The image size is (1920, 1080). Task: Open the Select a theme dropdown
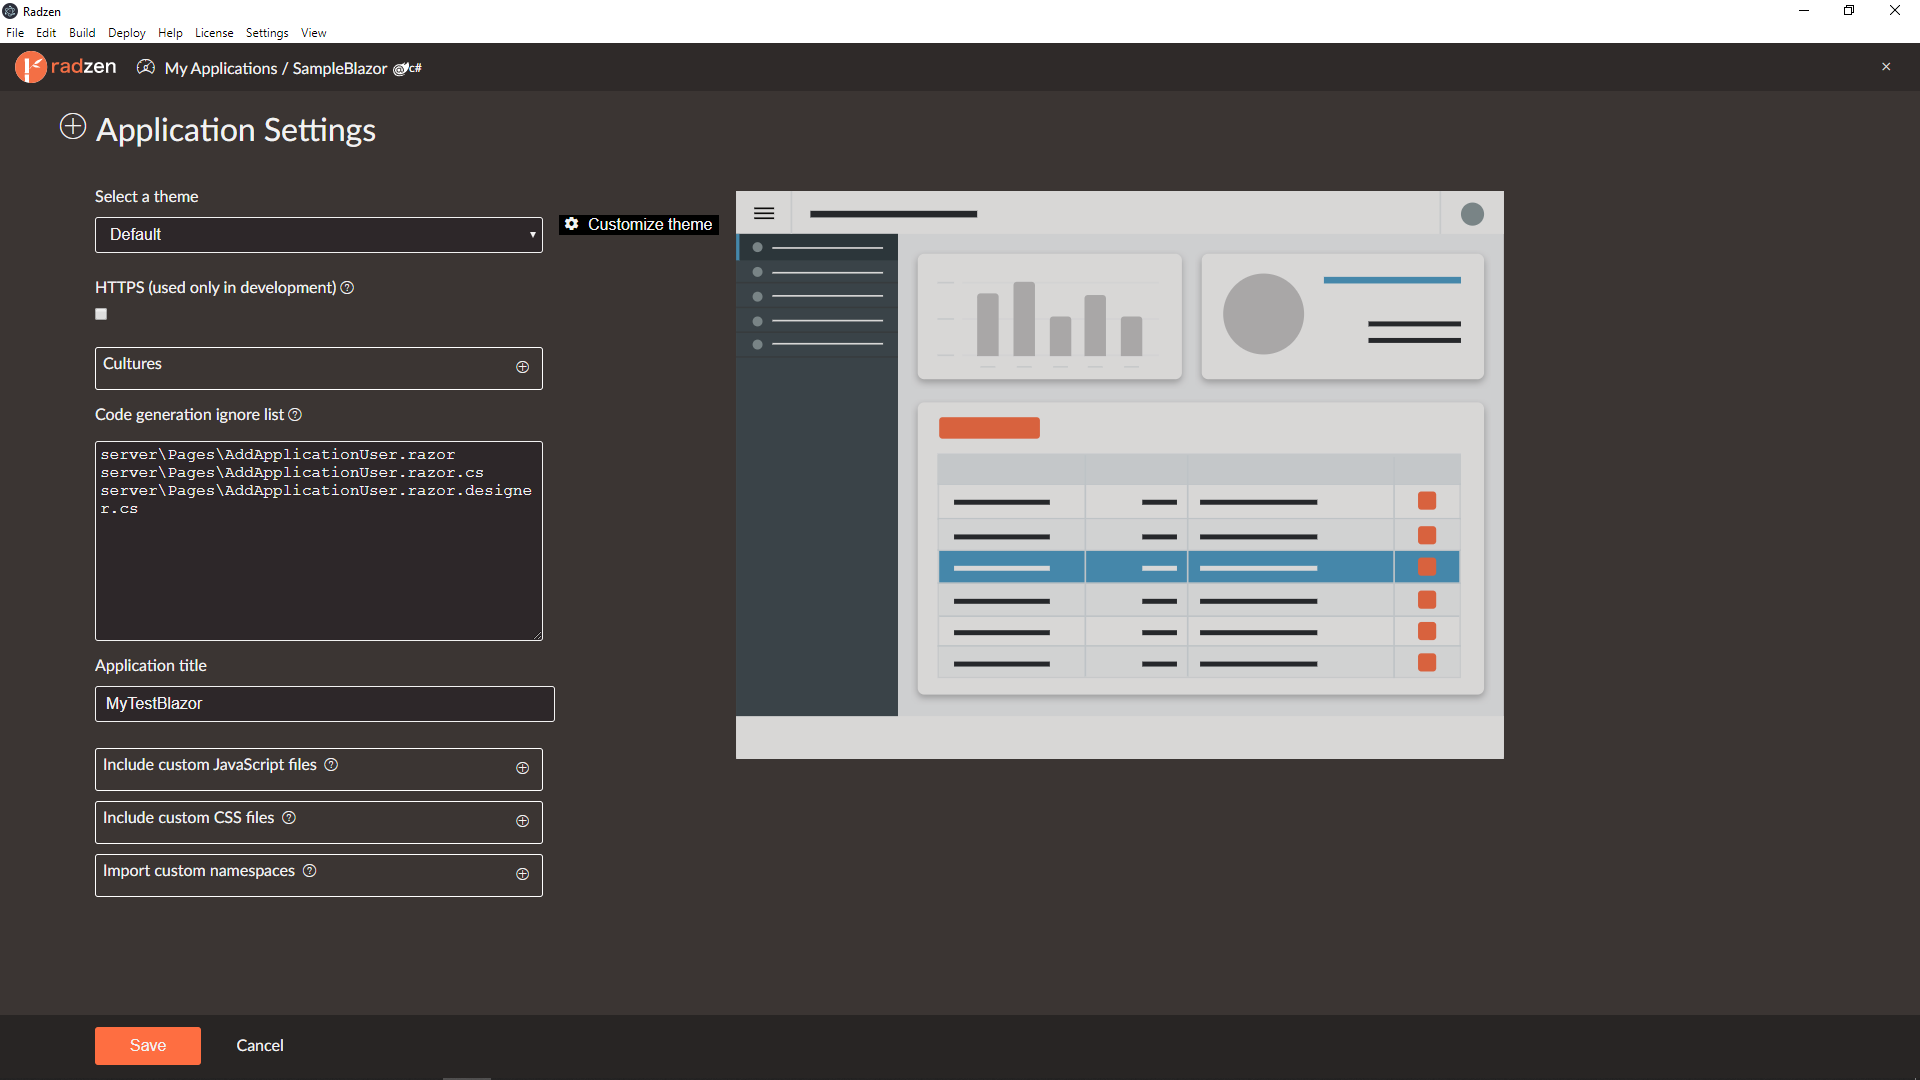[319, 235]
